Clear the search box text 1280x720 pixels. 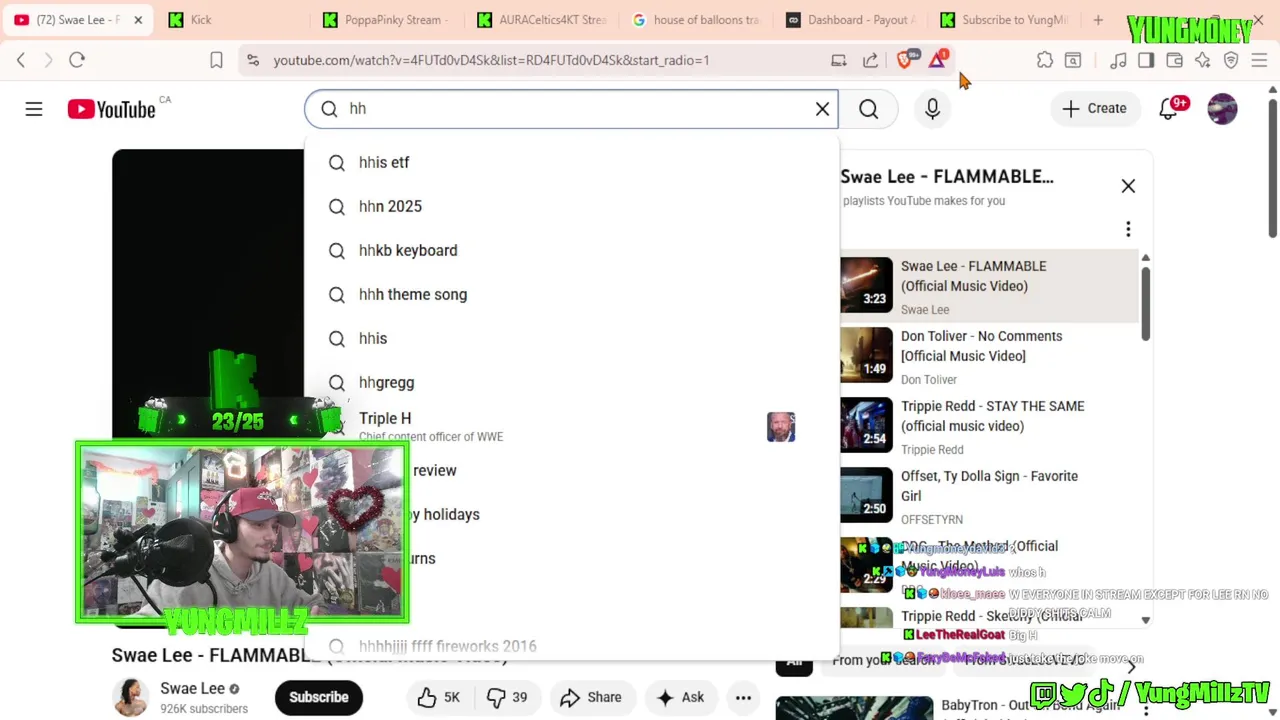point(822,109)
